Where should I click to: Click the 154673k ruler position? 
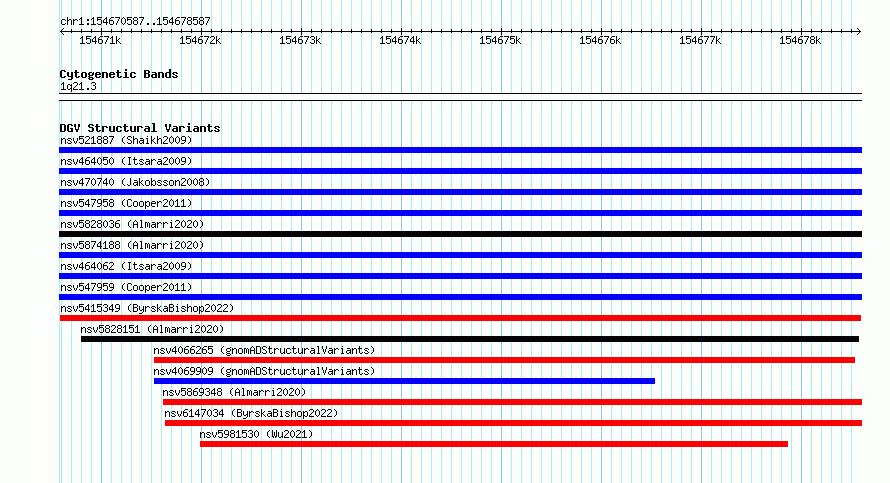(x=300, y=40)
